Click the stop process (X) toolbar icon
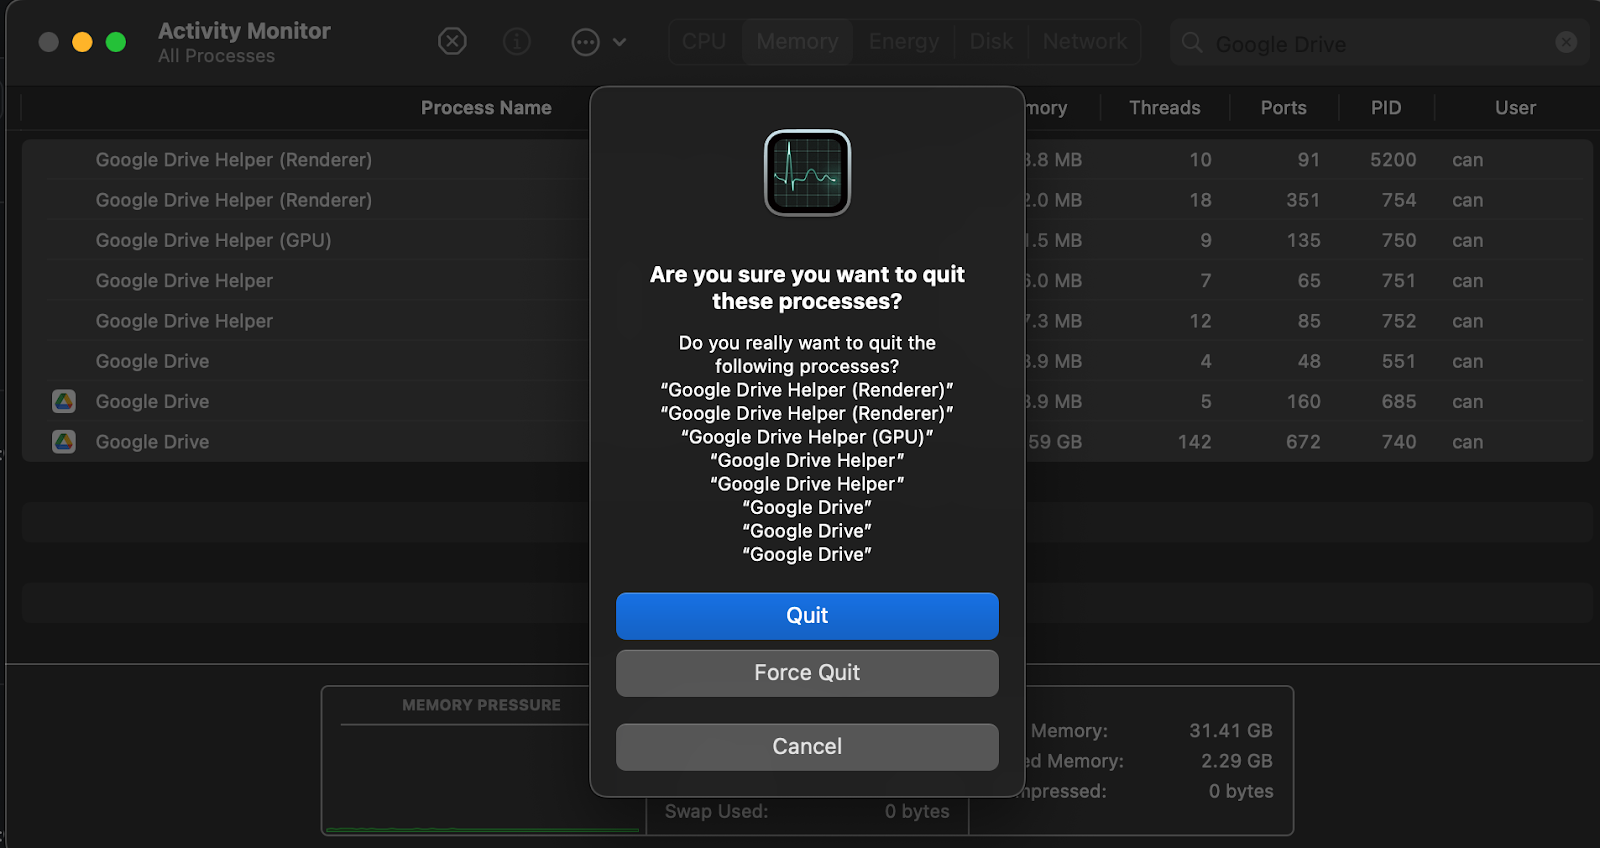The width and height of the screenshot is (1600, 848). coord(452,41)
